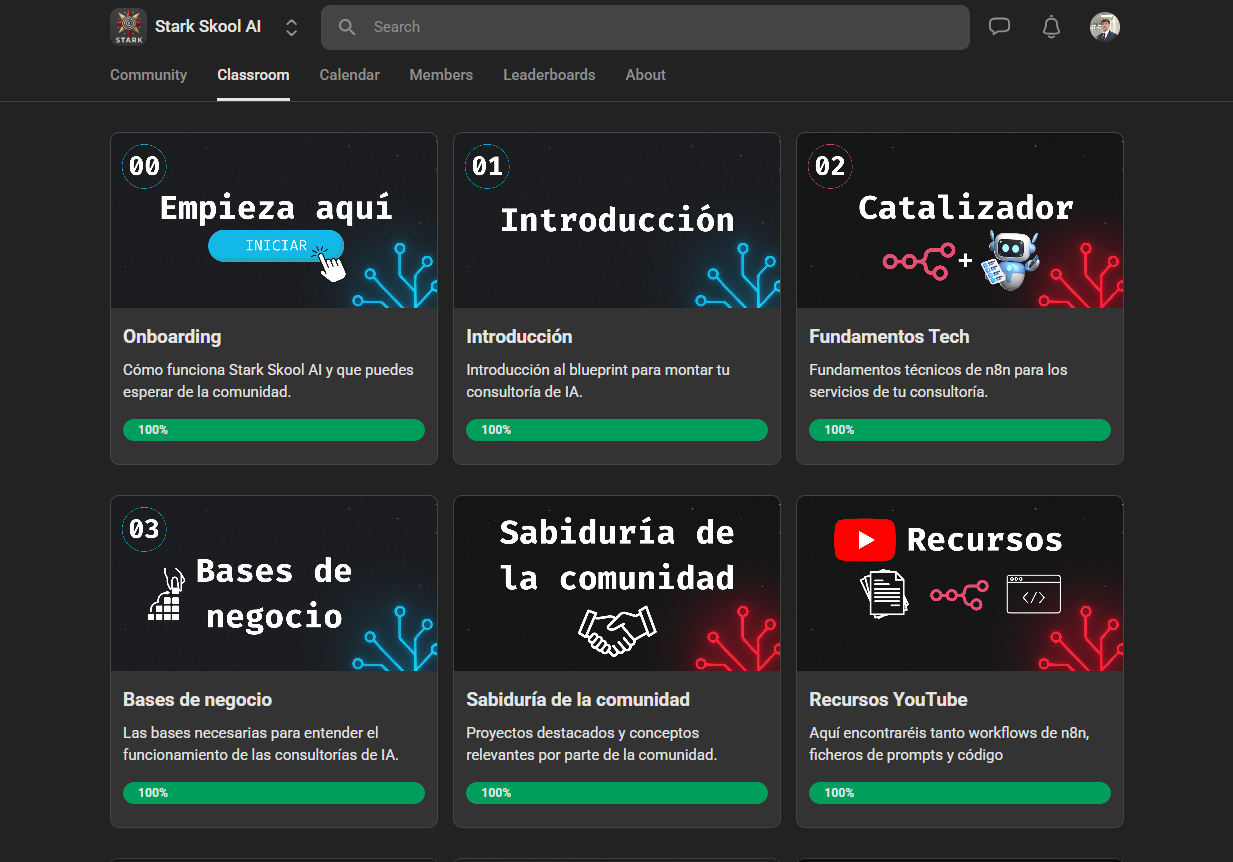
Task: Click the 01 number badge on Introducción
Action: click(487, 166)
